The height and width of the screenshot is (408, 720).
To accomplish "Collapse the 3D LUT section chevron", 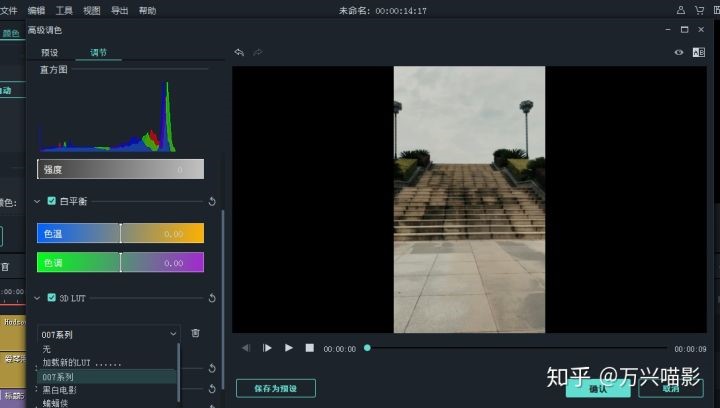I will pyautogui.click(x=37, y=298).
